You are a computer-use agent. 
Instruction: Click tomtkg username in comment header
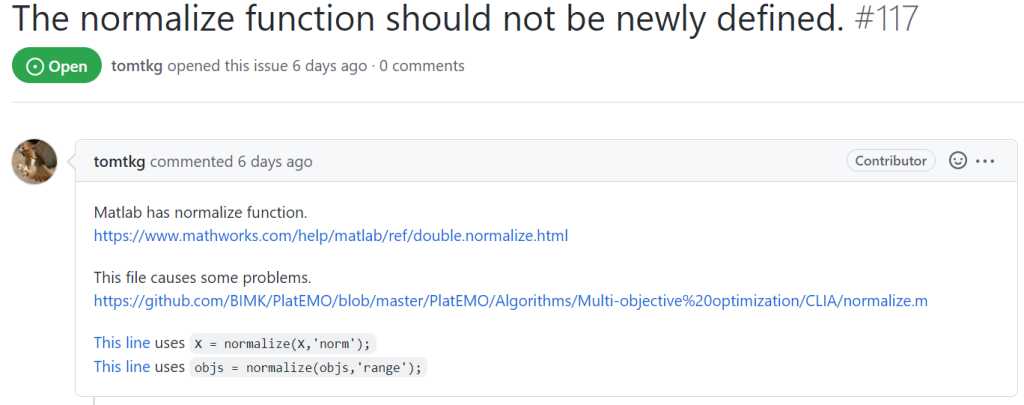[x=120, y=161]
